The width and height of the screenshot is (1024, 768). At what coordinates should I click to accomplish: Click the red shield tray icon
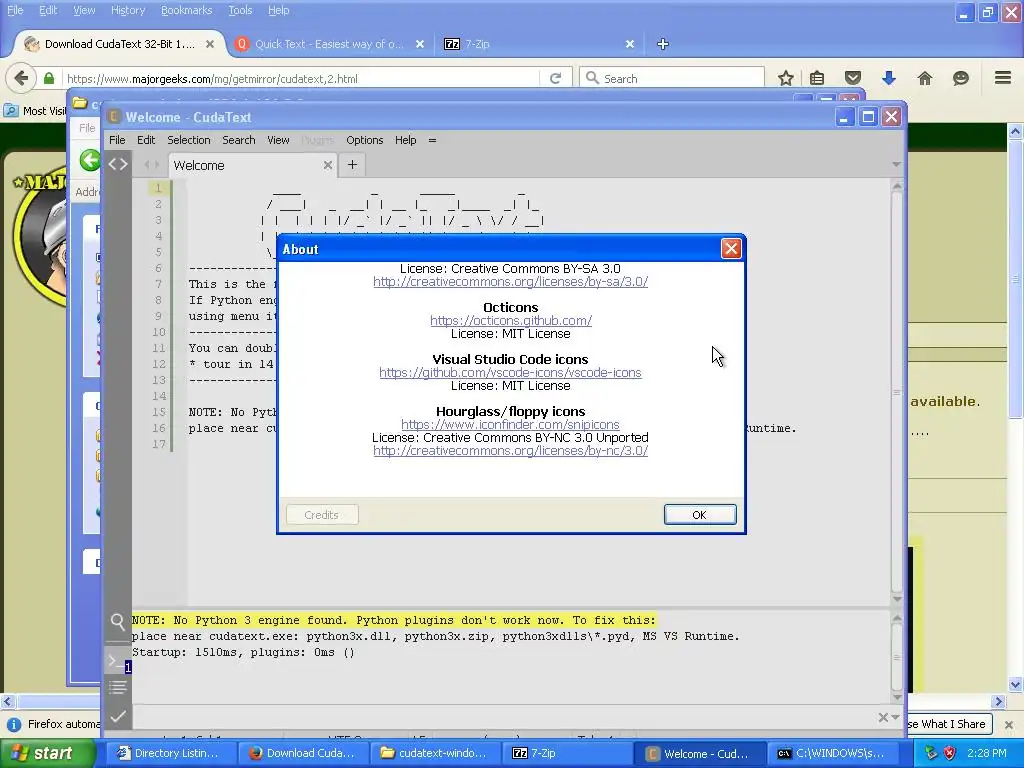950,753
